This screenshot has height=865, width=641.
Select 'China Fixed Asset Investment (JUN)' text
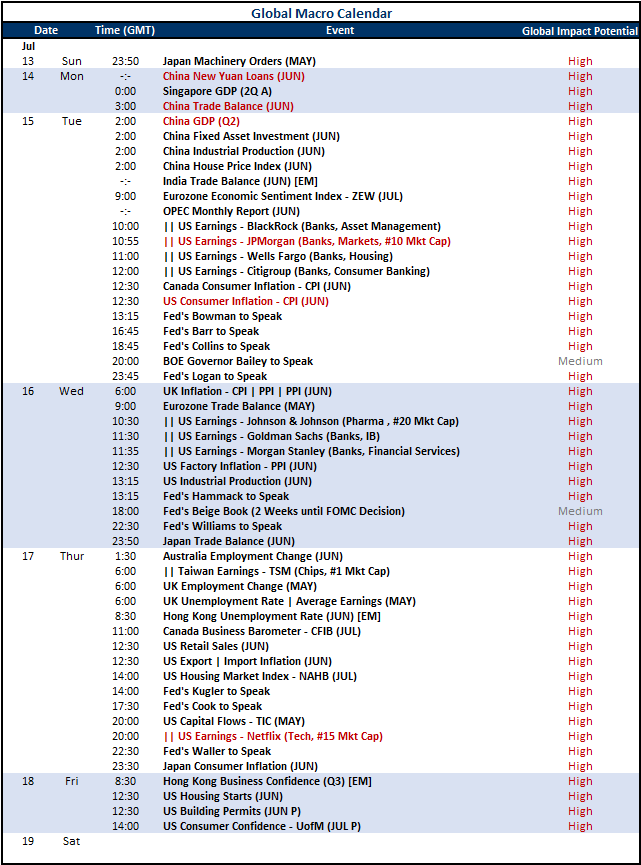[251, 136]
